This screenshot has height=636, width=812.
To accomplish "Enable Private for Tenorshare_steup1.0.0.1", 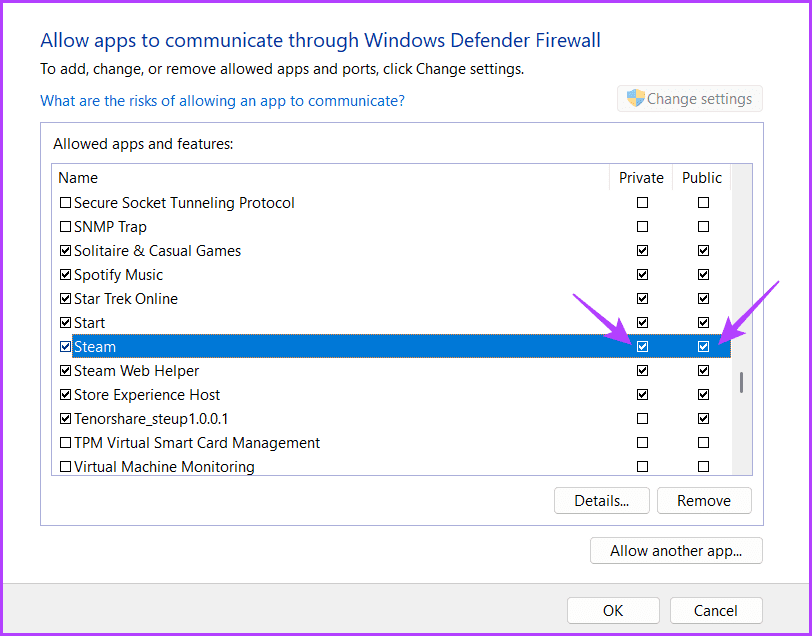I will click(x=642, y=418).
